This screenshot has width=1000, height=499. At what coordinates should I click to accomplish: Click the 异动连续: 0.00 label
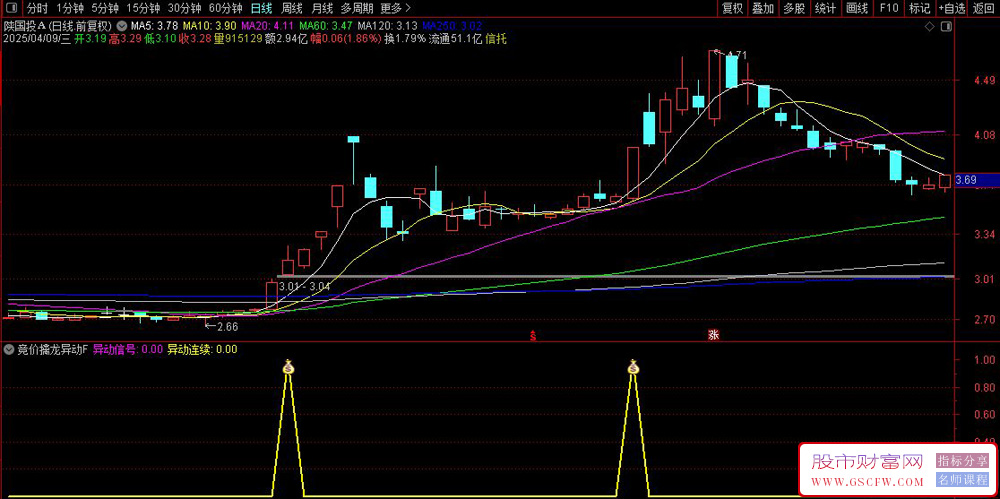(202, 350)
